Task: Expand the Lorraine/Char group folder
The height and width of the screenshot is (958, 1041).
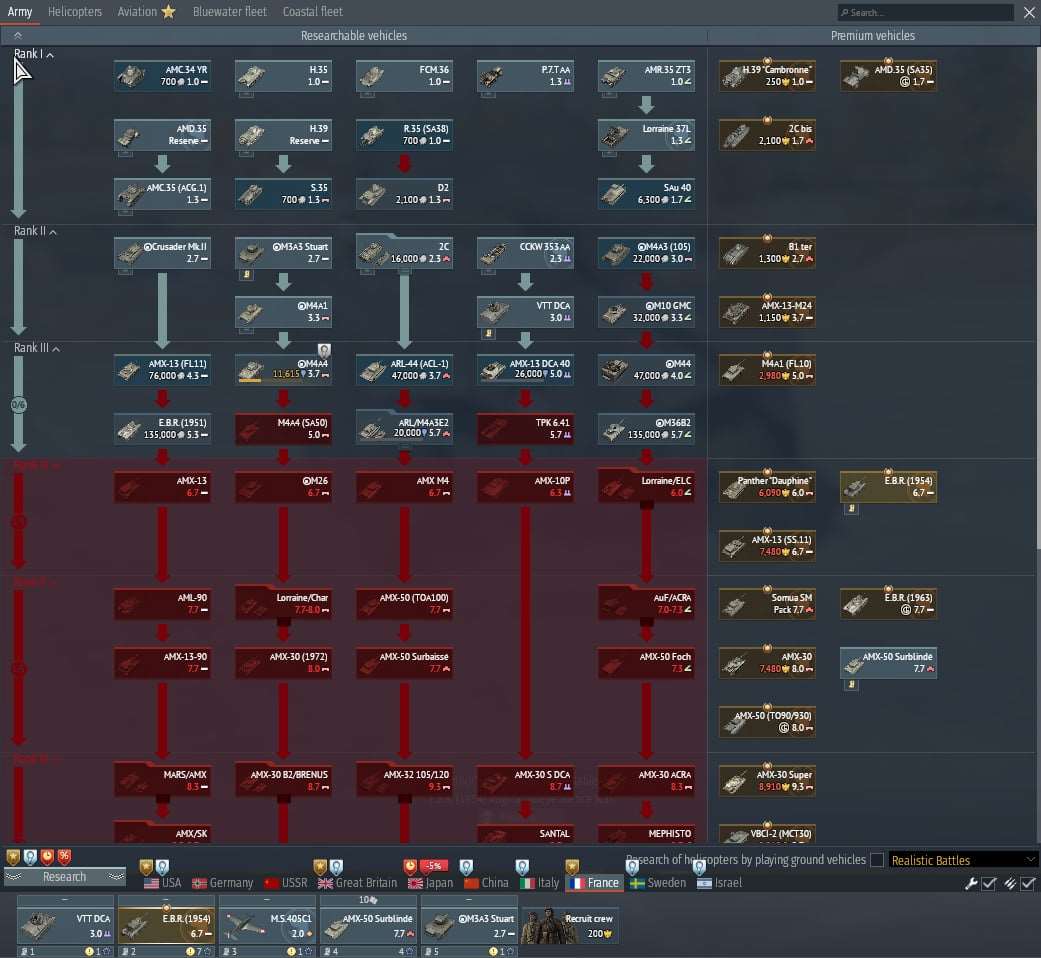Action: pos(283,603)
